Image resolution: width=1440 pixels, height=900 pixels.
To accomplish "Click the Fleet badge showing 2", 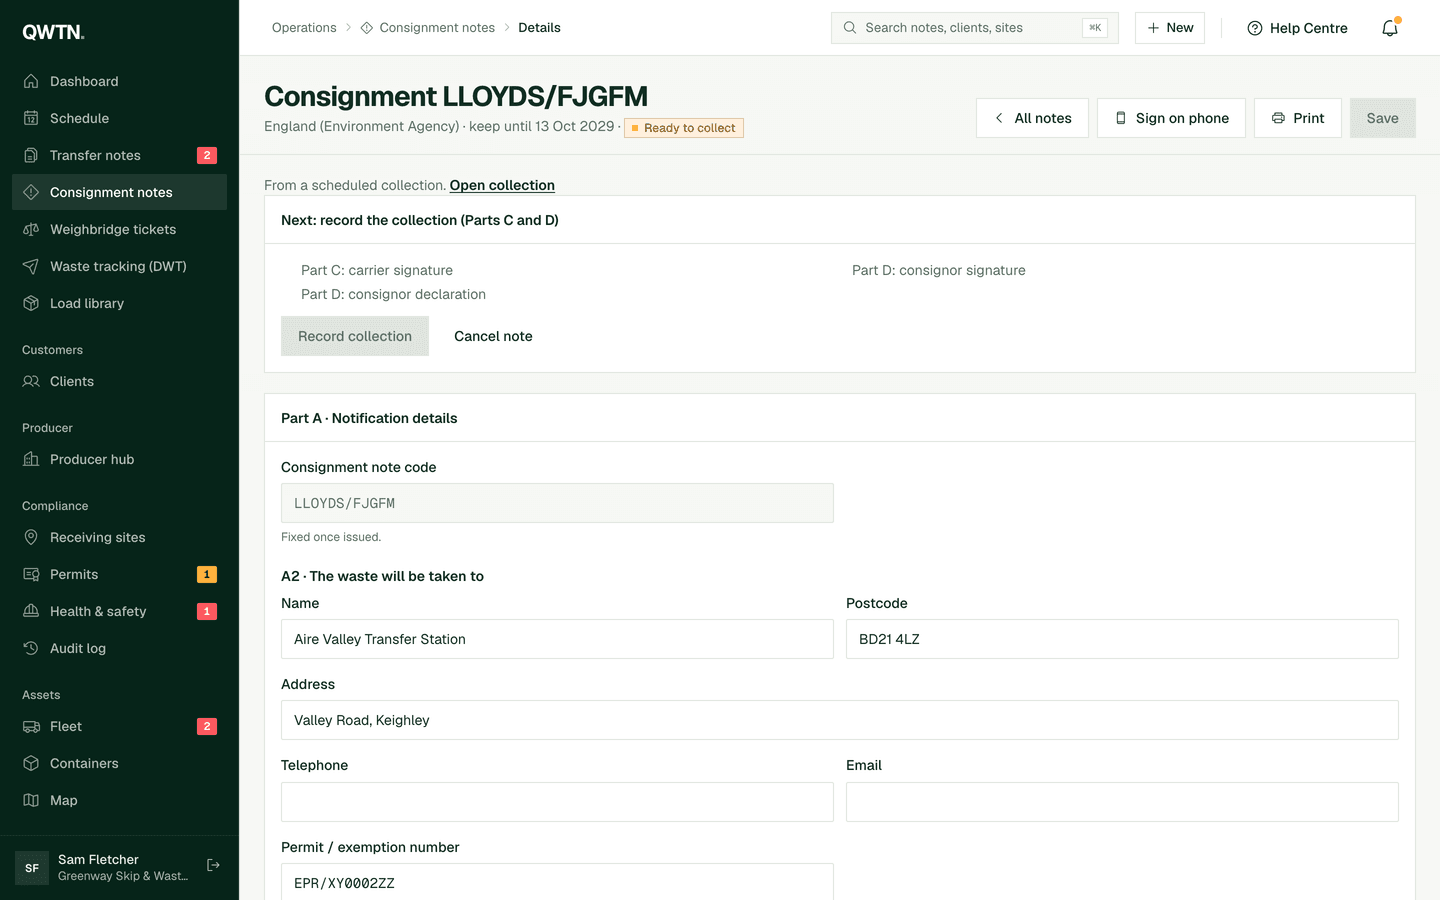I will pos(207,726).
